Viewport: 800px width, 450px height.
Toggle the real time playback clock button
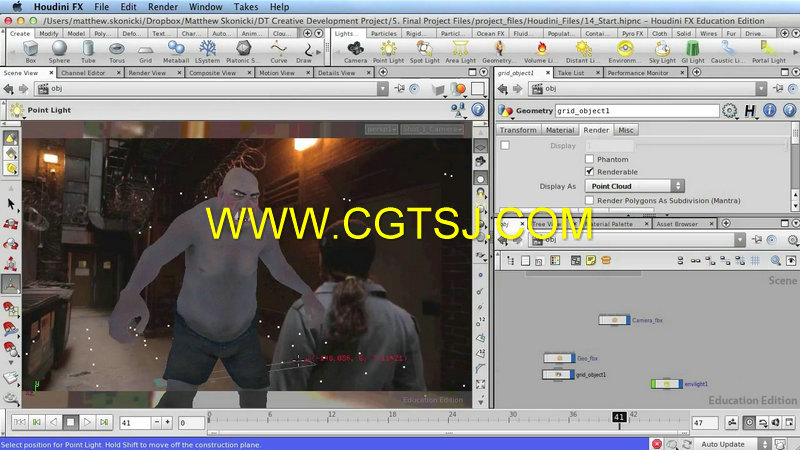(749, 422)
